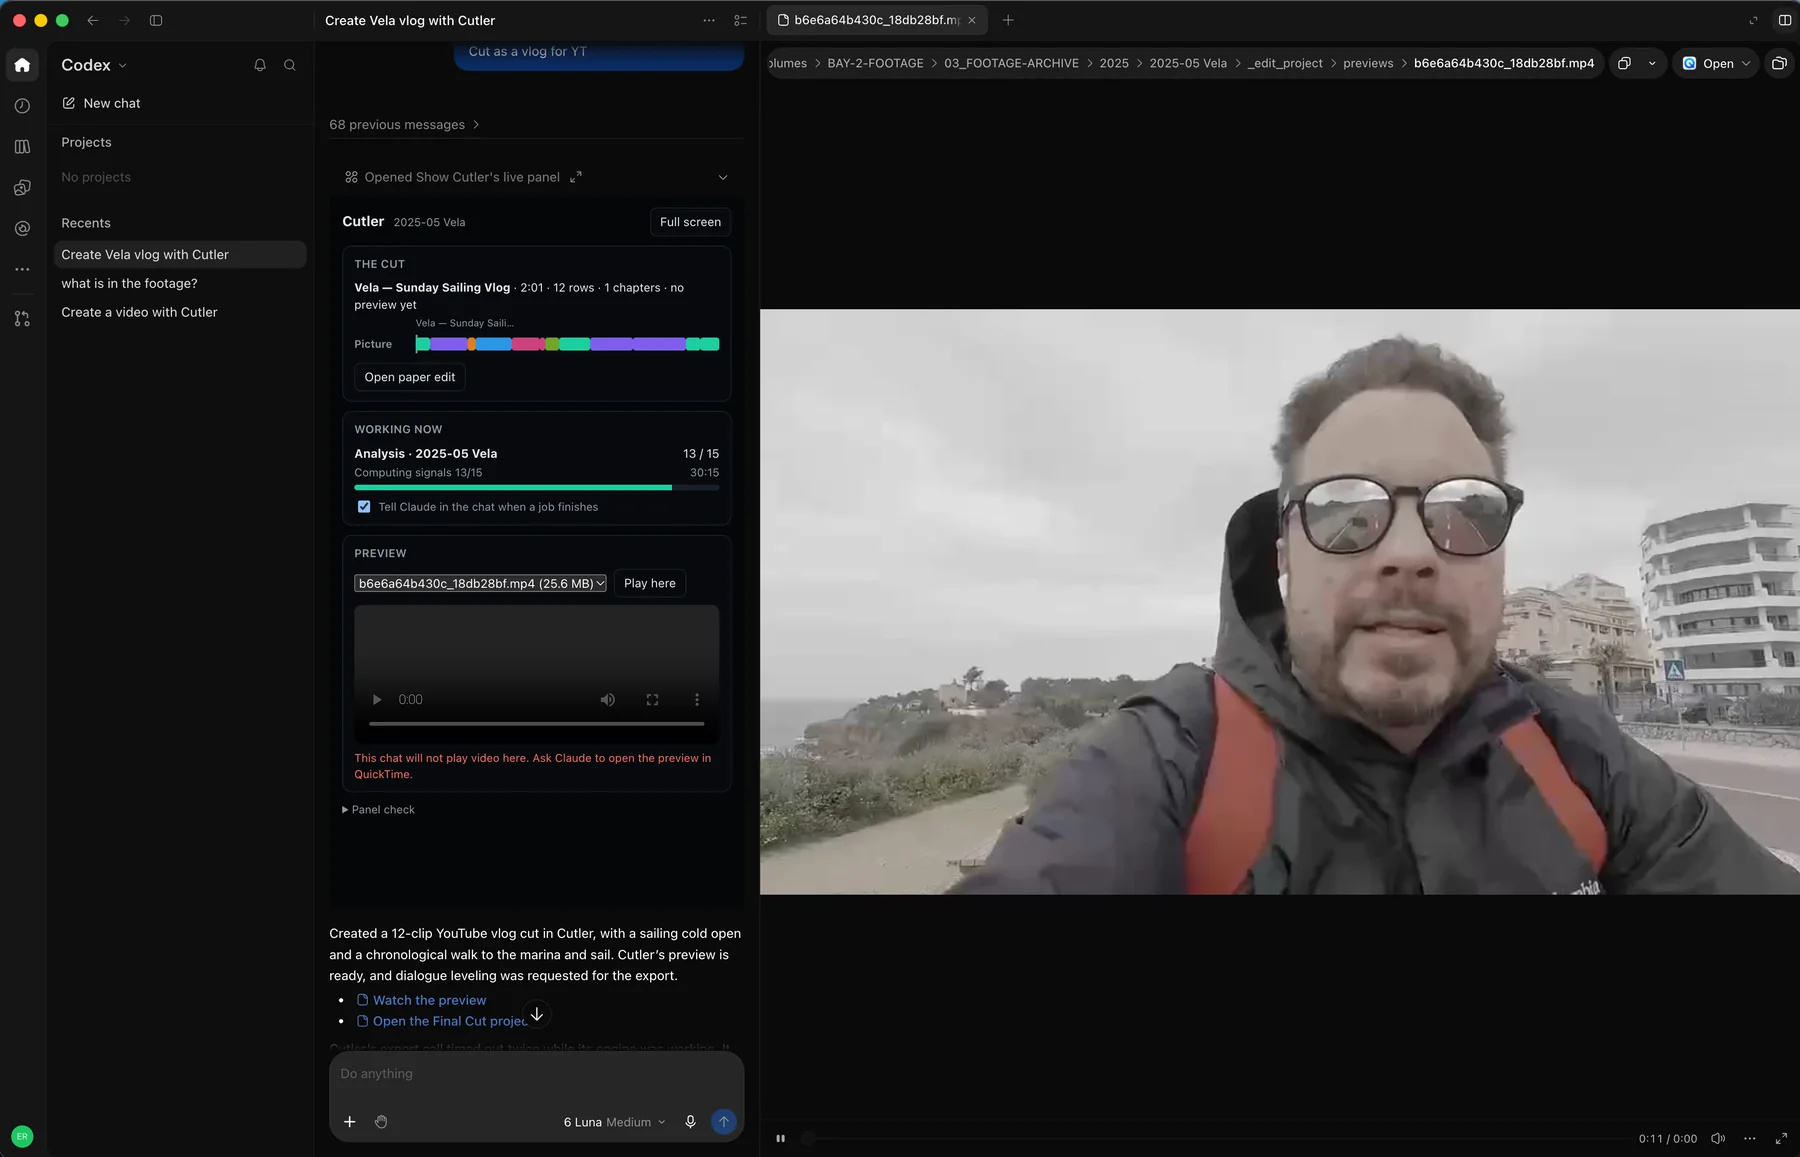Screen dimensions: 1800x1157
Task: Start voice dictation with microphone icon
Action: 690,1122
